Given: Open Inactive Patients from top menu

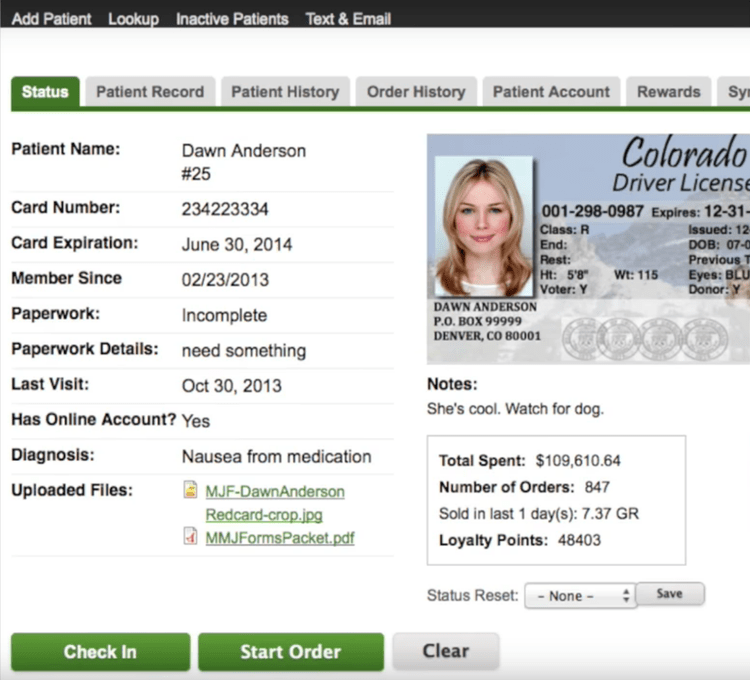Looking at the screenshot, I should coord(232,19).
